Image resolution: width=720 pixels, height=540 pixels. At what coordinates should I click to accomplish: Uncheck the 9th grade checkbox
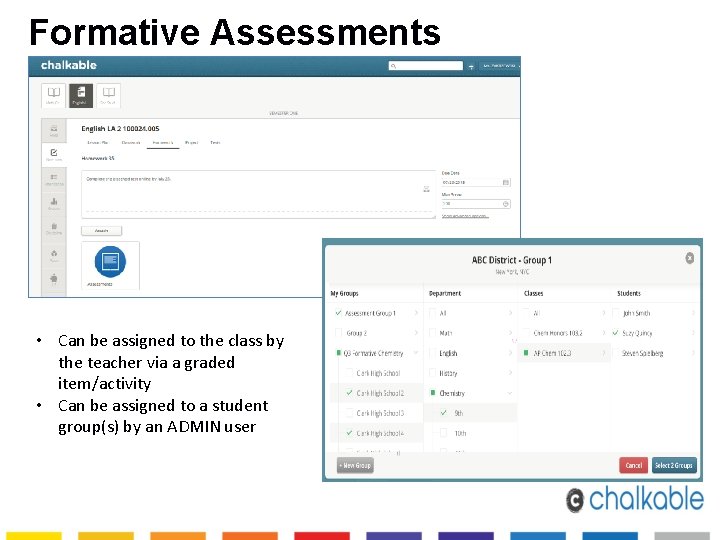(443, 413)
